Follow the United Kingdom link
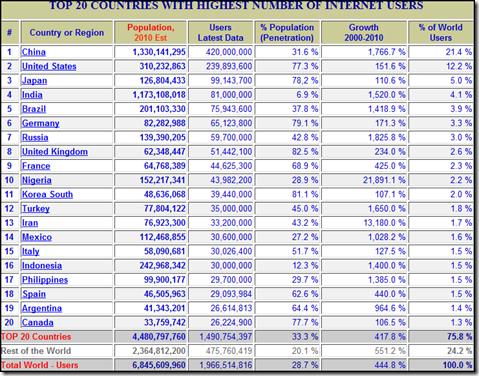Screen dimensions: 479x376 point(55,152)
